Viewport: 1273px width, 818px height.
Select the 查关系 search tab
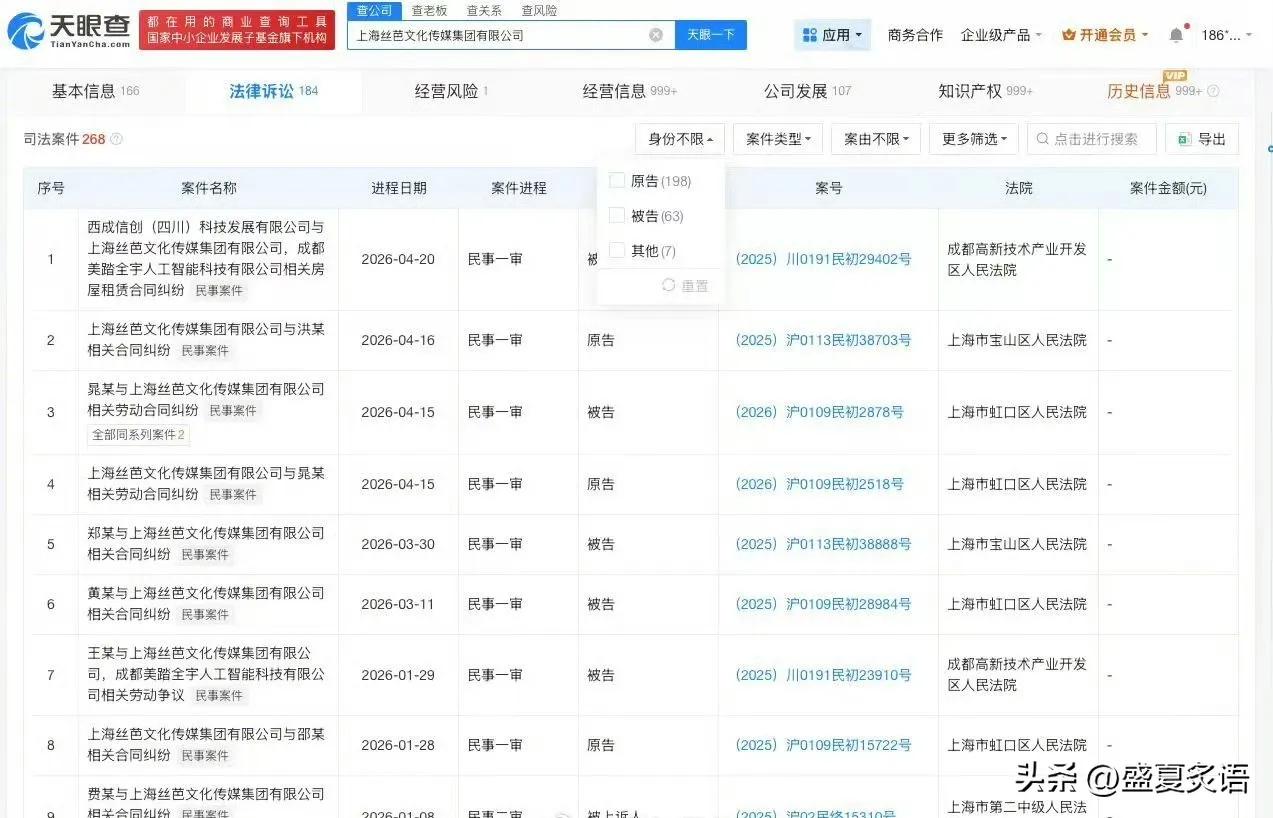click(484, 10)
